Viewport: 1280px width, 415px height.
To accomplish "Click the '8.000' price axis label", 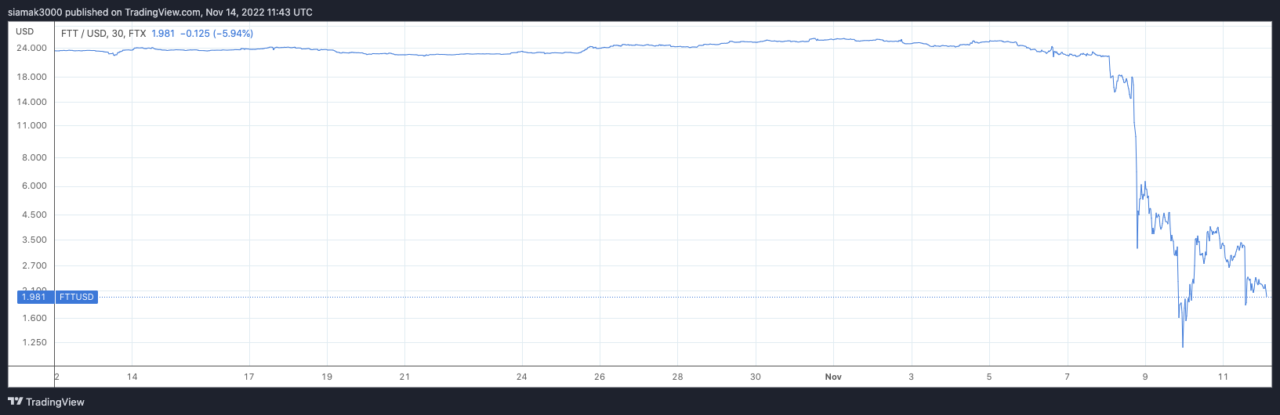I will point(34,158).
